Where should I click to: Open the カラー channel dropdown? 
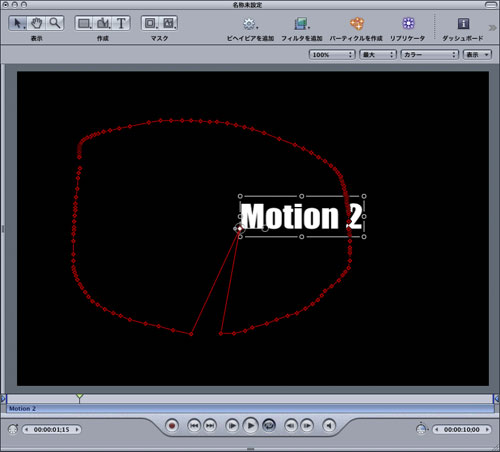429,55
